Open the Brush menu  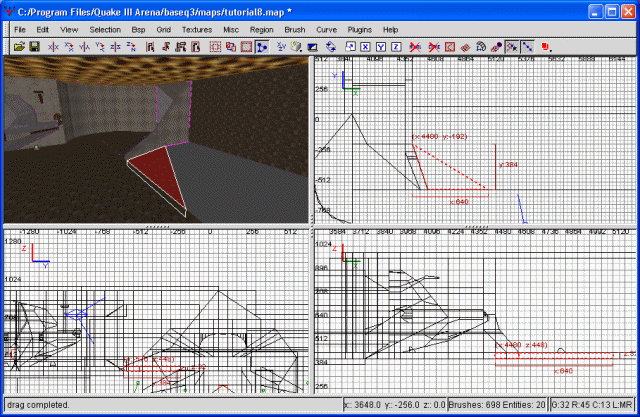point(295,29)
